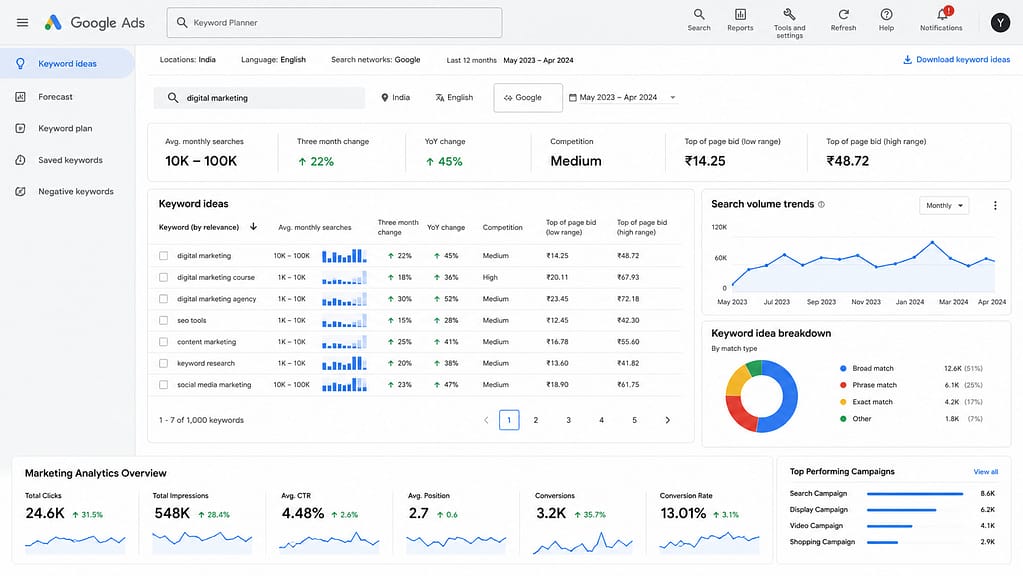Open the Help icon
Image resolution: width=1023 pixels, height=576 pixels.
(886, 14)
